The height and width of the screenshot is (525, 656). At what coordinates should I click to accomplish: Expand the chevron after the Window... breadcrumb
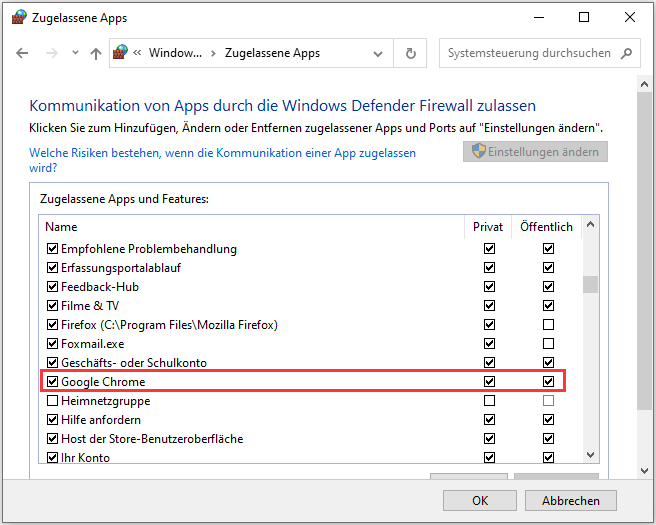(x=213, y=53)
